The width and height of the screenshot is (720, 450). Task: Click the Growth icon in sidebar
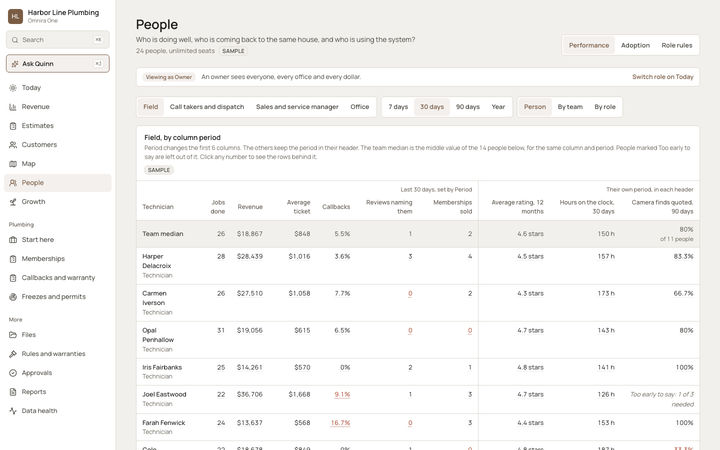coord(13,202)
